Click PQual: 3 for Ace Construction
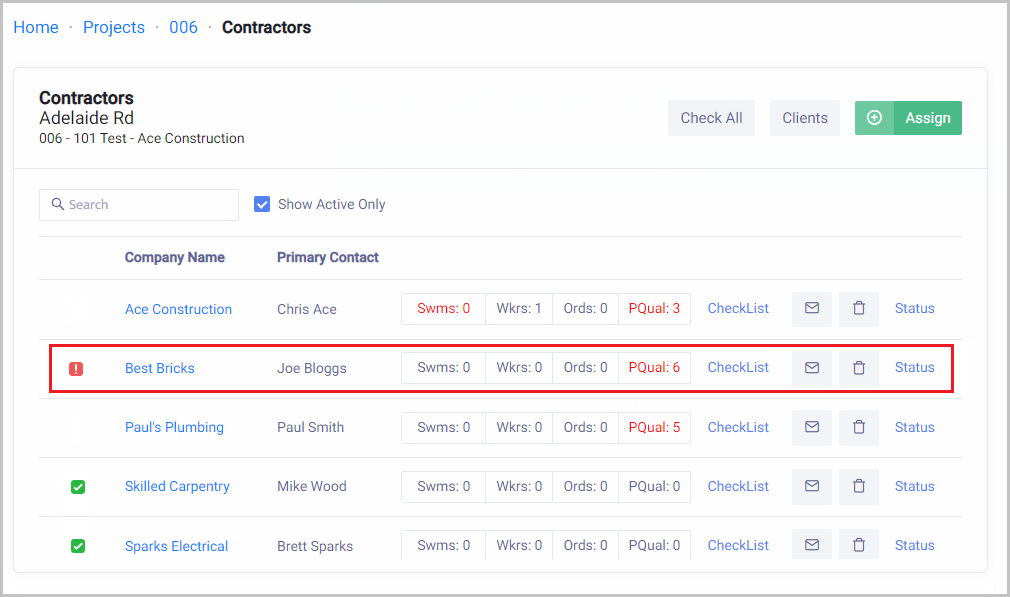 tap(654, 309)
